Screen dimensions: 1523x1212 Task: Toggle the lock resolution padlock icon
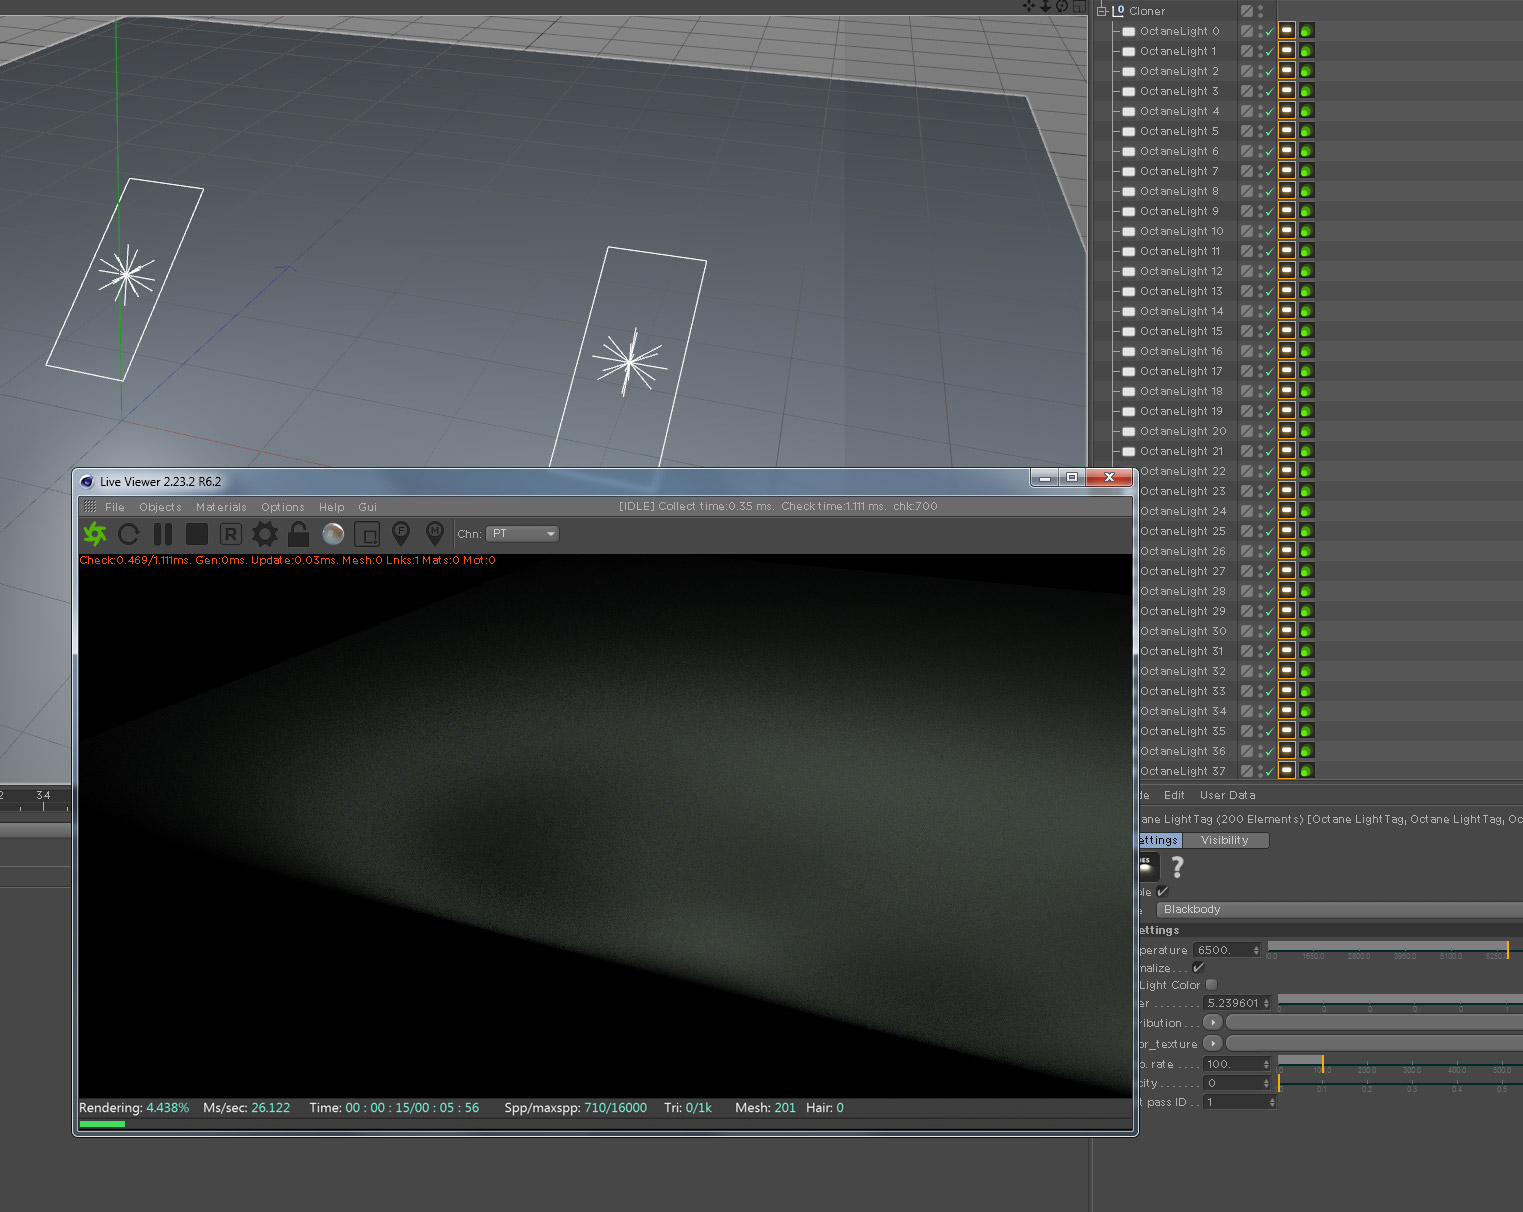coord(298,534)
